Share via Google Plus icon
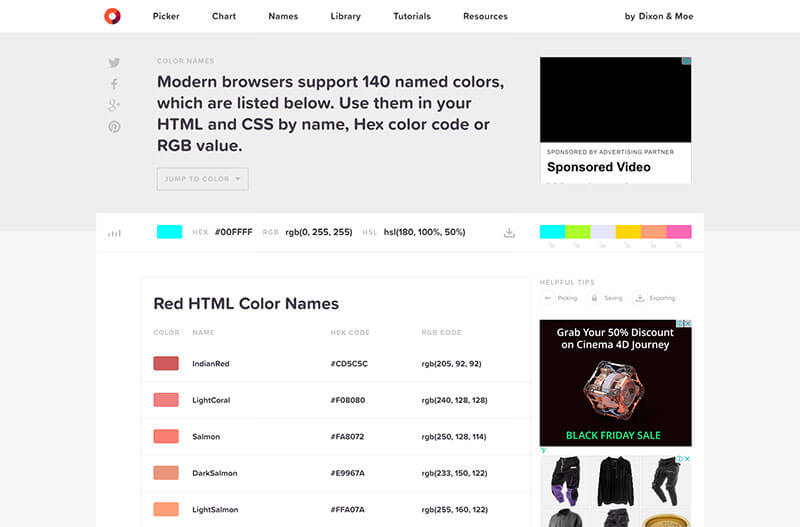This screenshot has width=800, height=527. [114, 105]
